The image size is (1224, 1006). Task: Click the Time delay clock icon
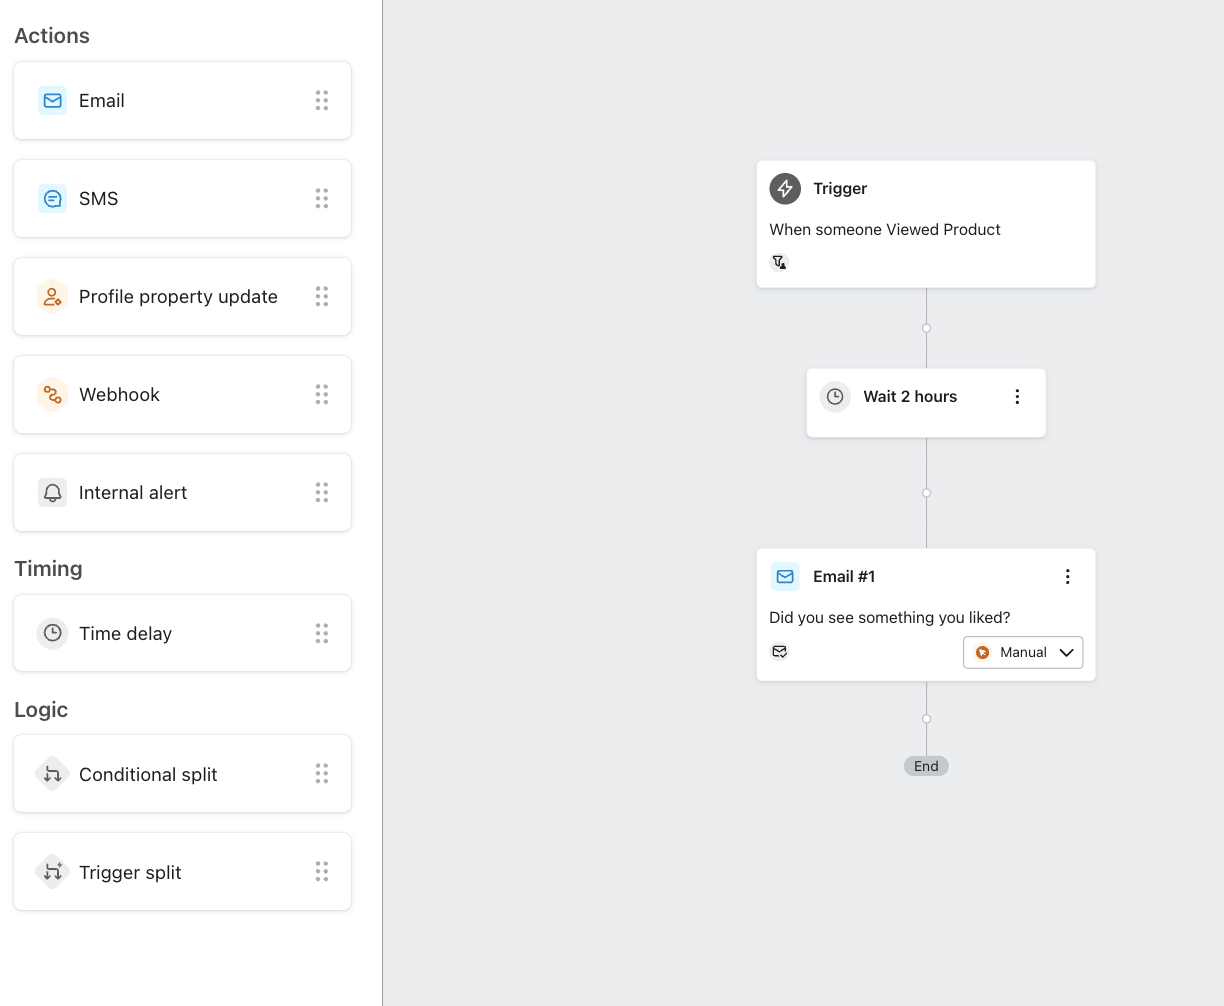(52, 634)
